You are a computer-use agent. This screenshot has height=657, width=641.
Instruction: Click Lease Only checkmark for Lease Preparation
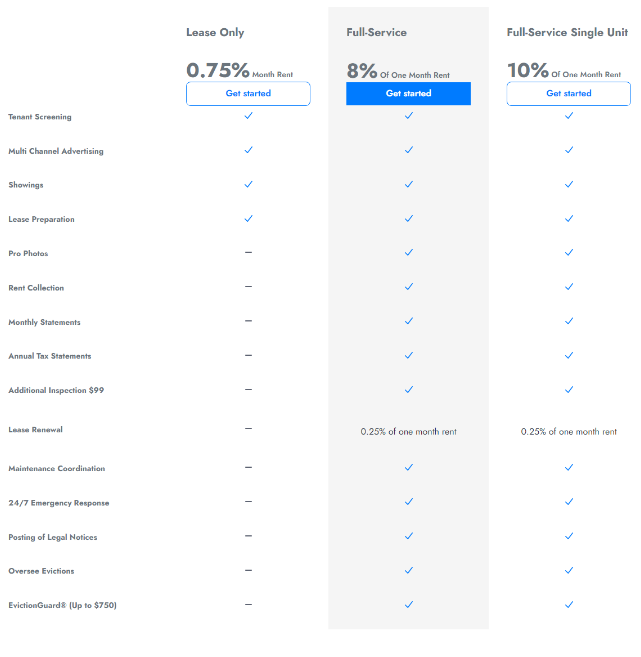pyautogui.click(x=248, y=218)
